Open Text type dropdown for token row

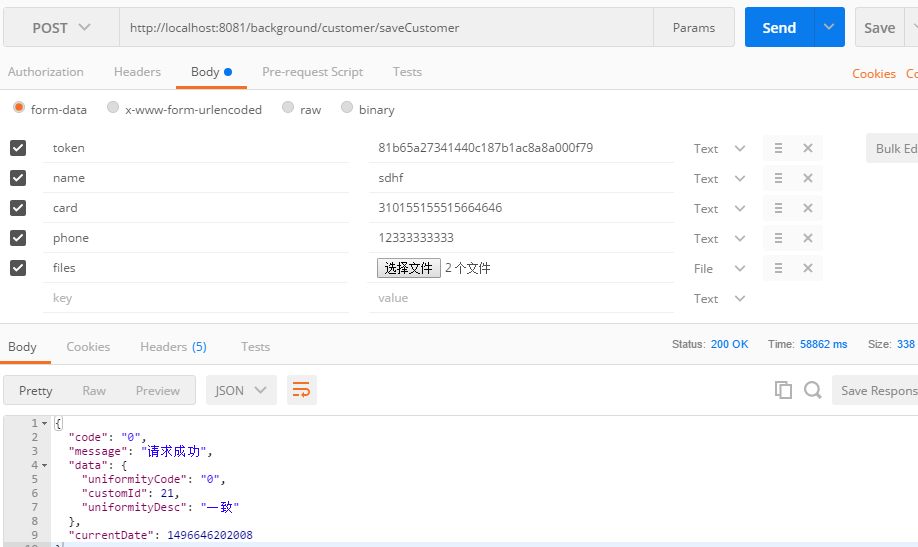point(739,149)
